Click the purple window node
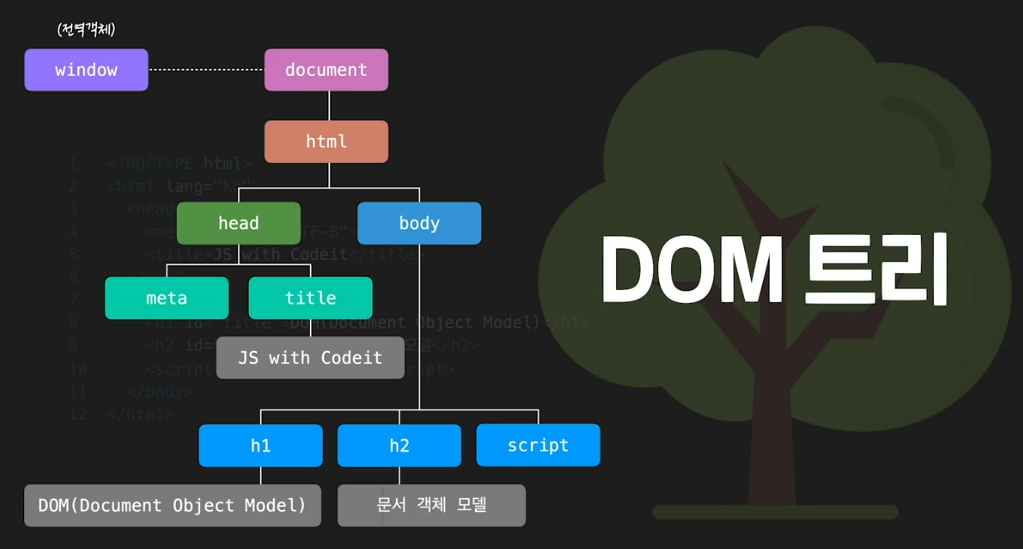 tap(86, 70)
